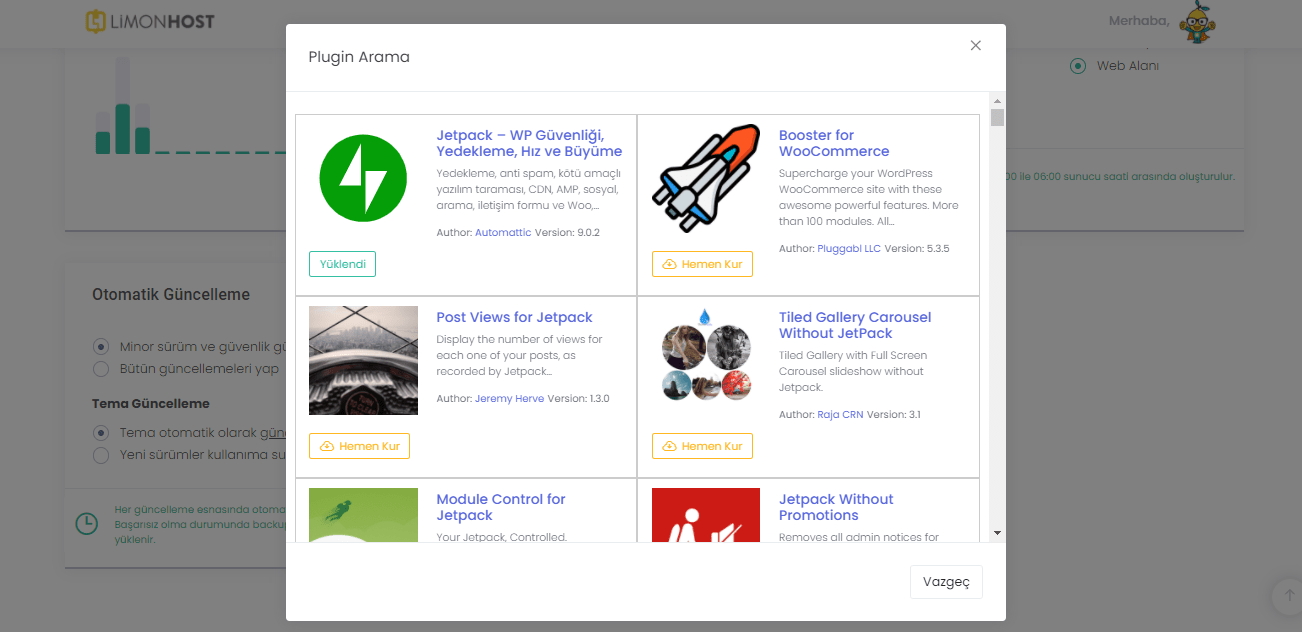
Task: Select Yeni sürümler kullanıma radio option
Action: 100,455
